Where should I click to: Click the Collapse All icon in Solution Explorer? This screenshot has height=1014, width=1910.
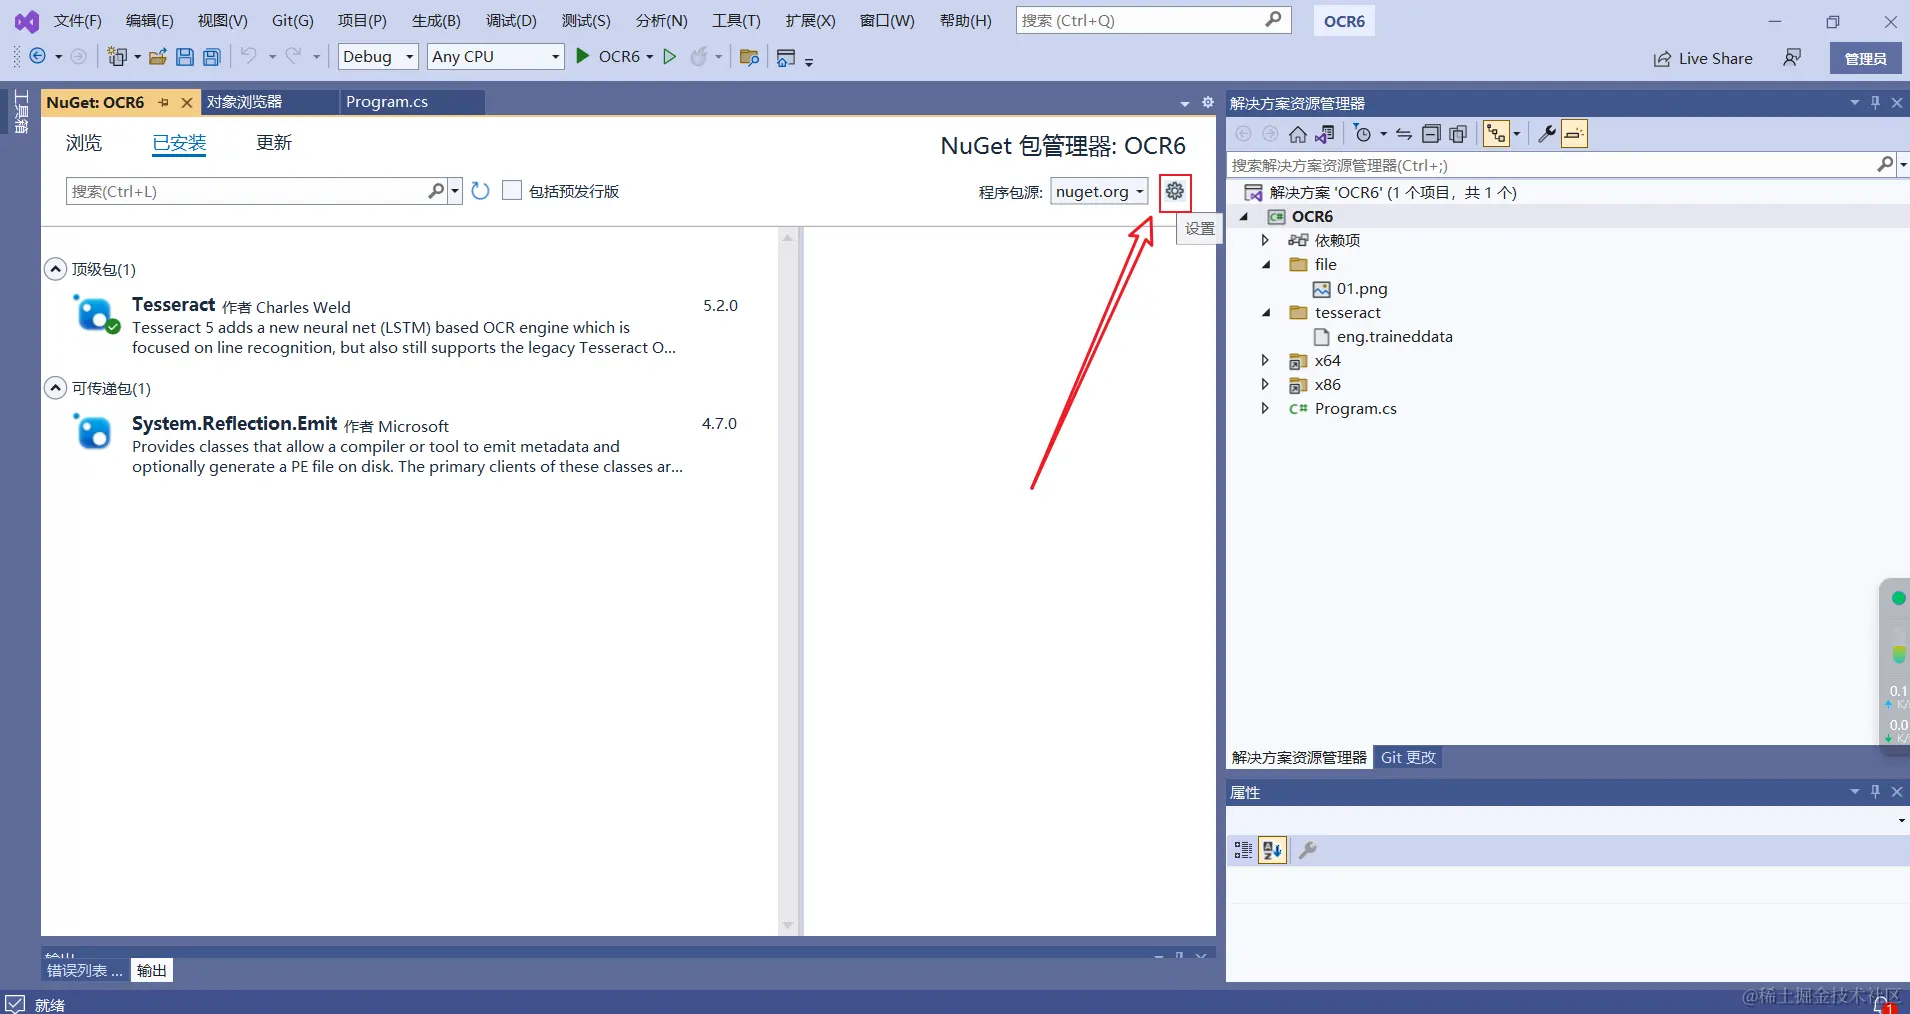(x=1431, y=134)
